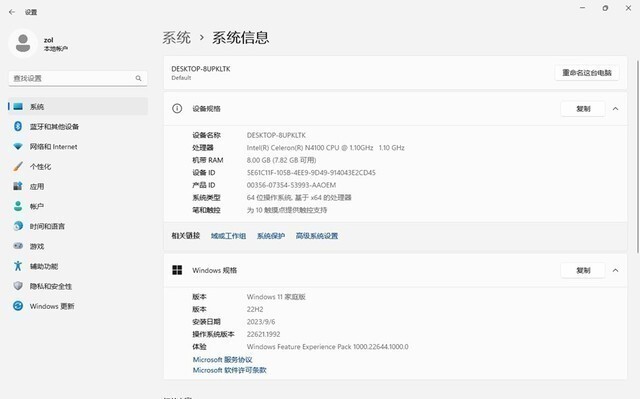Click the 设备规格 info icon
The height and width of the screenshot is (399, 640).
tap(177, 109)
